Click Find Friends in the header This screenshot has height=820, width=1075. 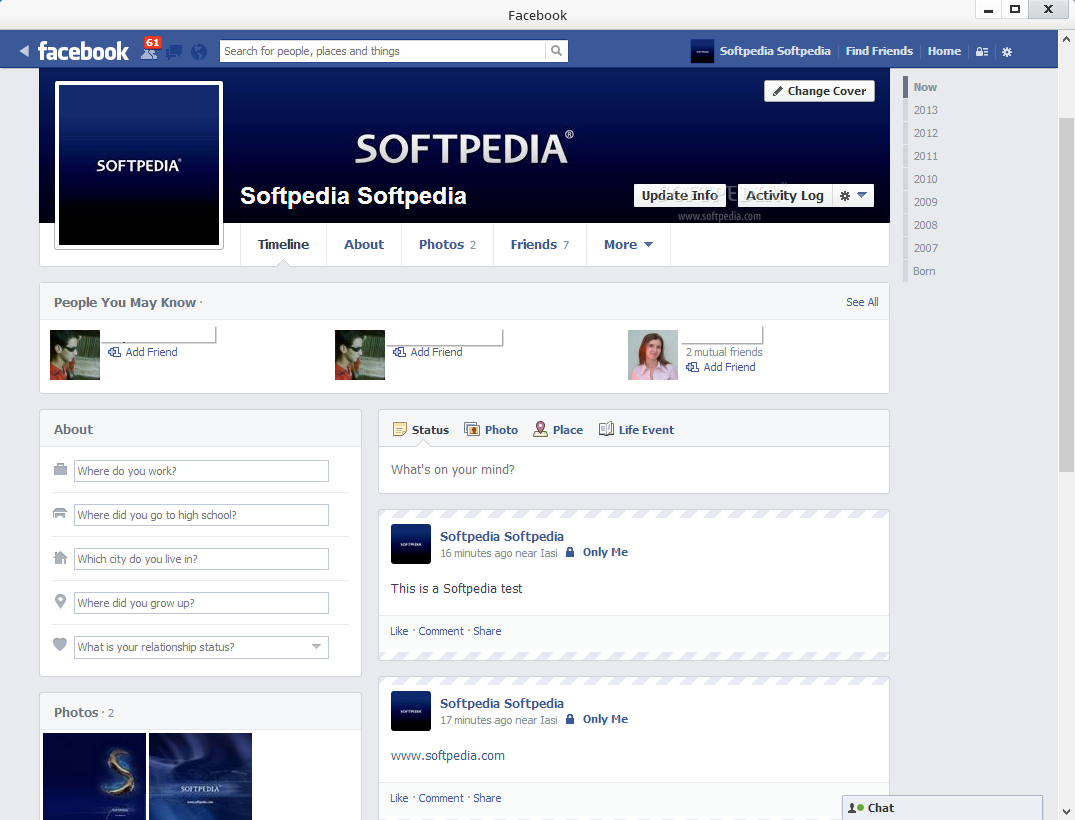879,51
